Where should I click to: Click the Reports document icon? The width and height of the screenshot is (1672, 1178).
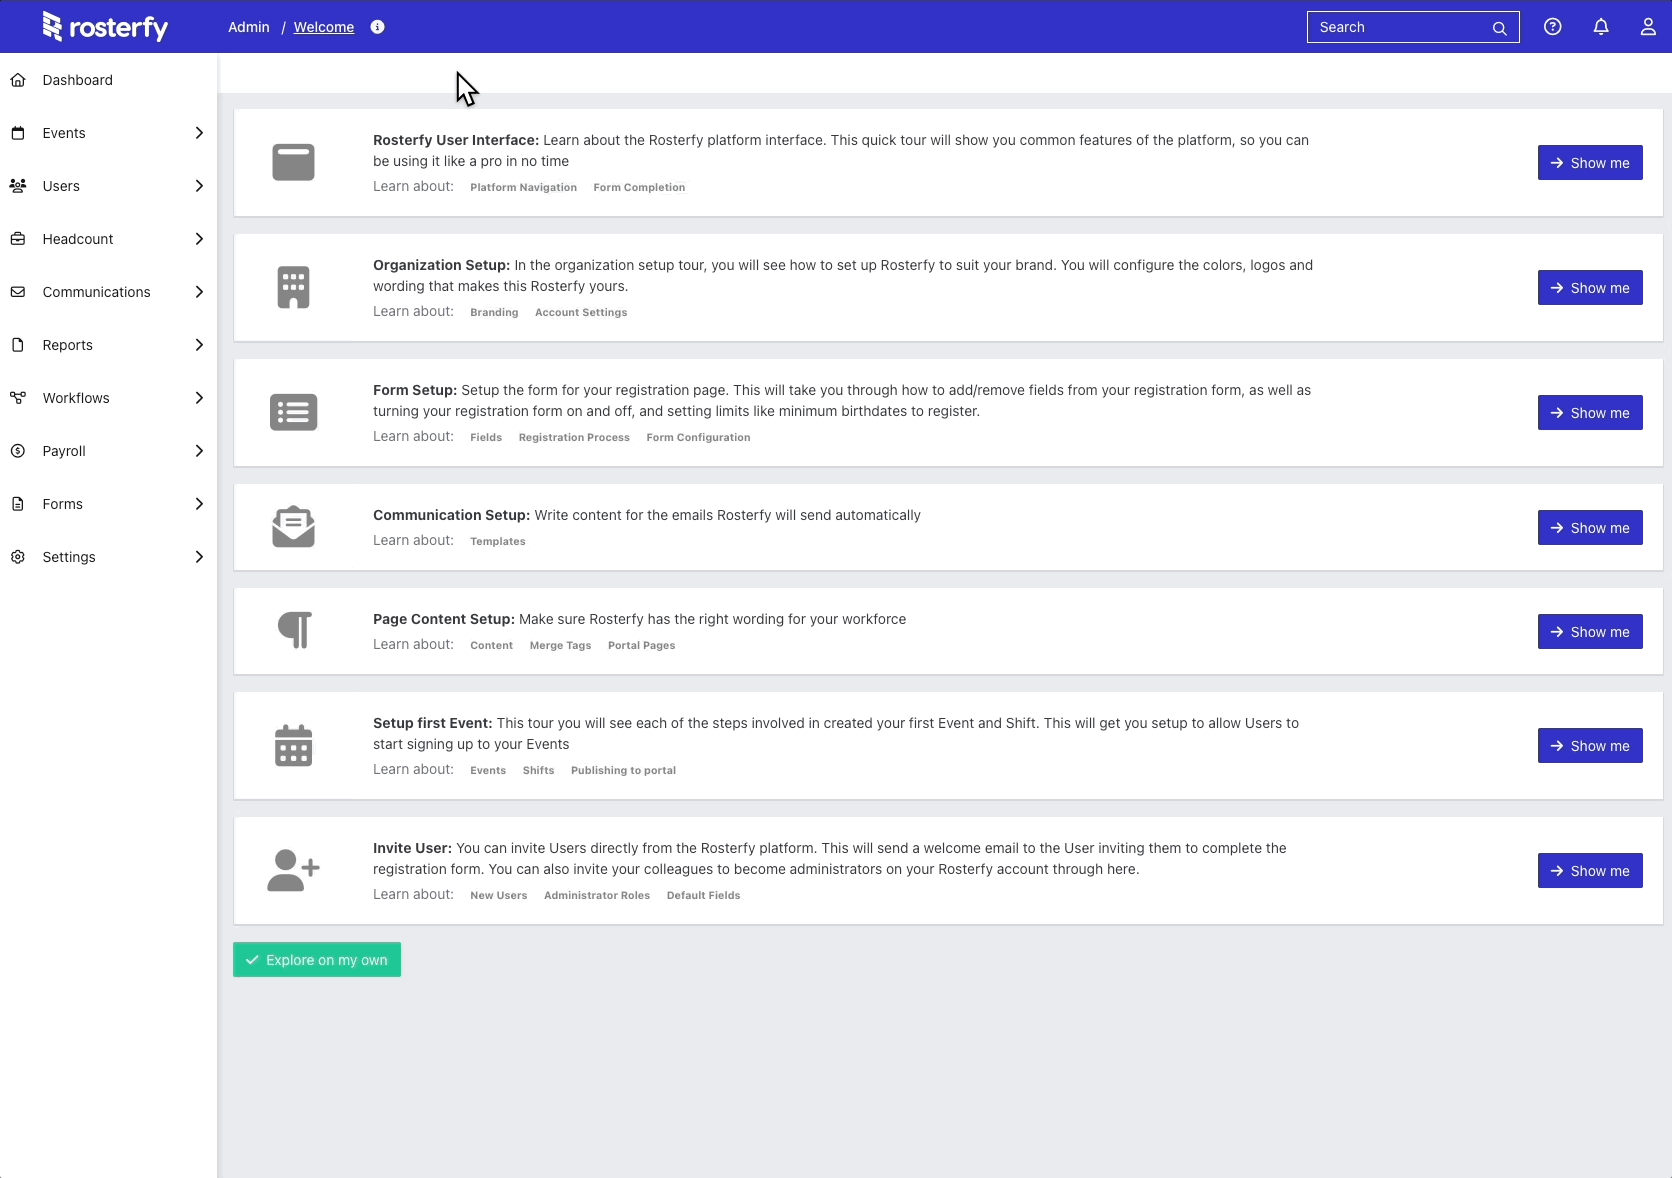tap(18, 345)
